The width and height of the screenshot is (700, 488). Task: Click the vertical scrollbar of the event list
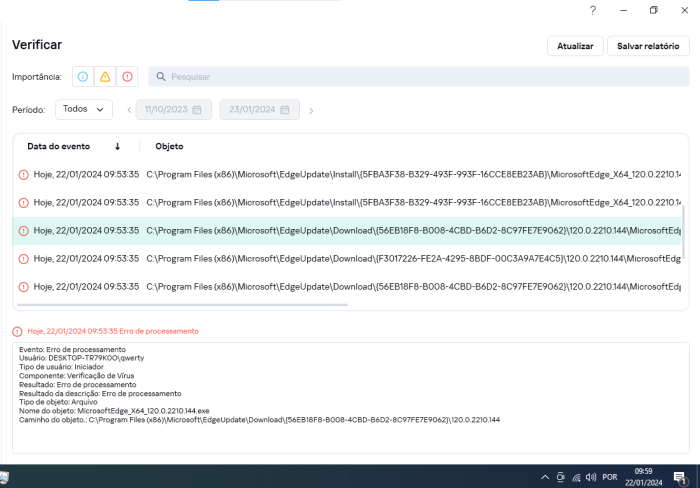(x=683, y=232)
